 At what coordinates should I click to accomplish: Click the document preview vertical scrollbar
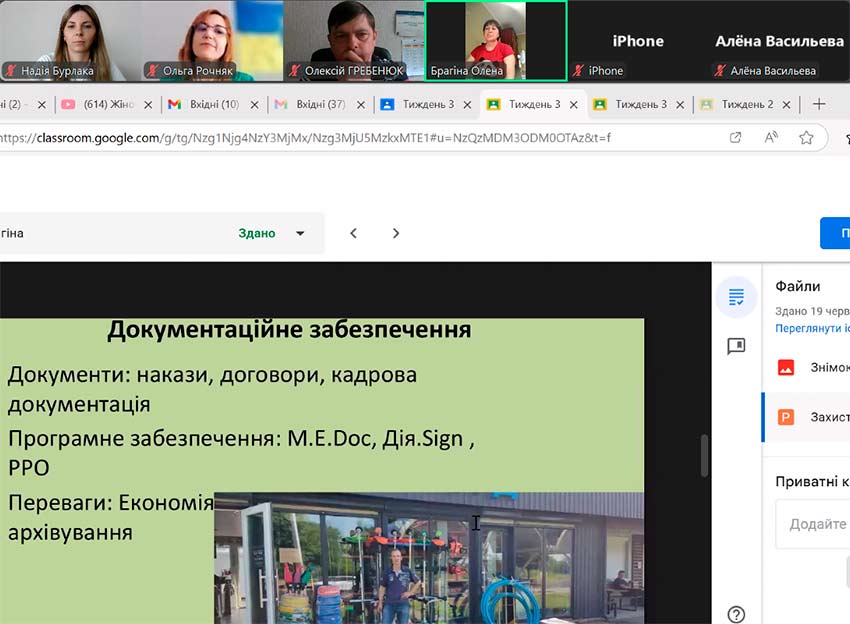704,455
